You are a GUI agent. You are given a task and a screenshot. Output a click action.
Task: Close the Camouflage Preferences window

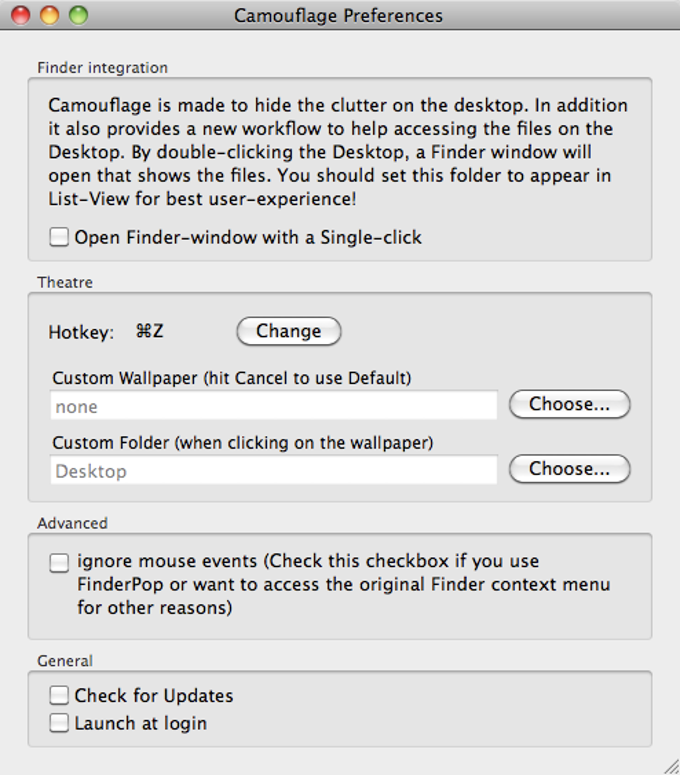point(19,16)
